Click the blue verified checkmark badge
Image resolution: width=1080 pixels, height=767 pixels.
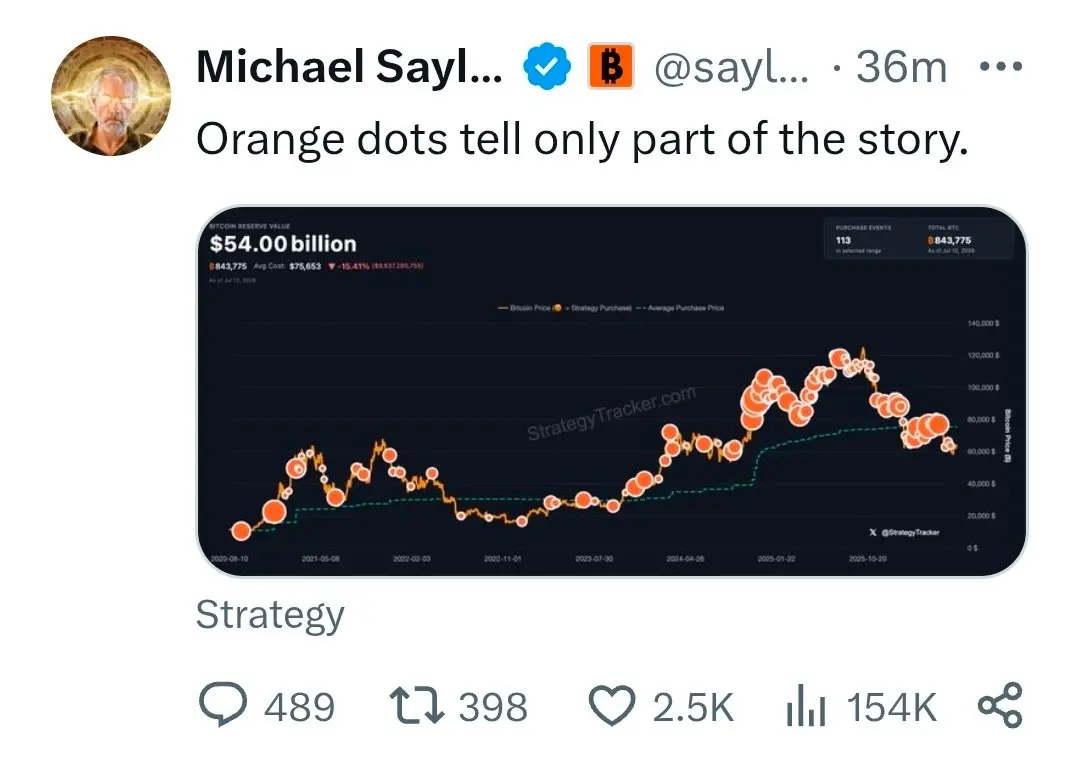546,67
